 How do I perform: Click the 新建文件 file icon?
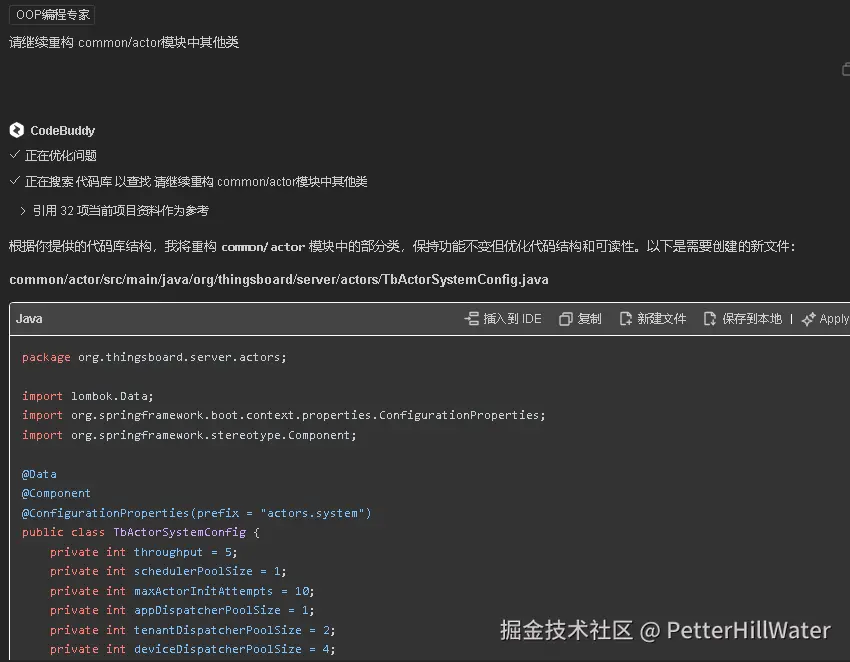626,318
